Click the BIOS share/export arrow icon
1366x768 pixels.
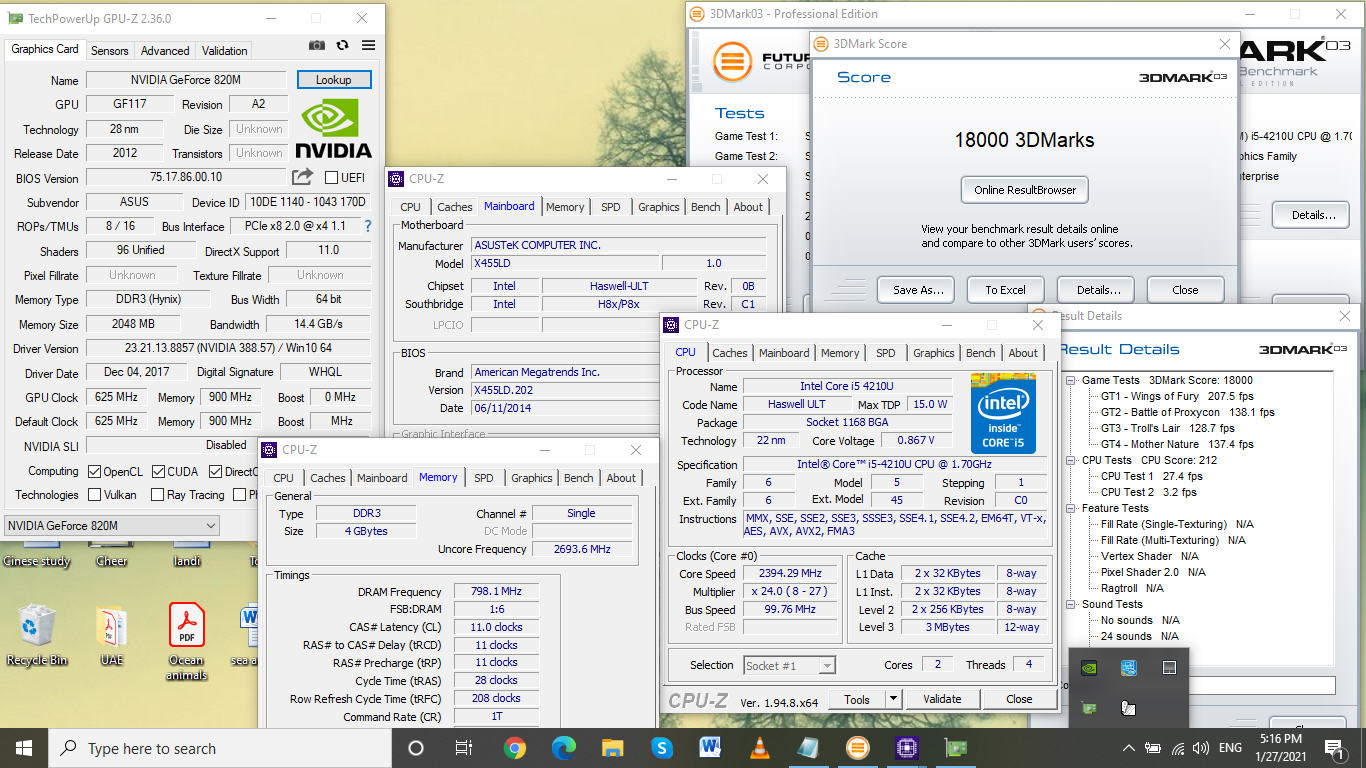click(302, 177)
